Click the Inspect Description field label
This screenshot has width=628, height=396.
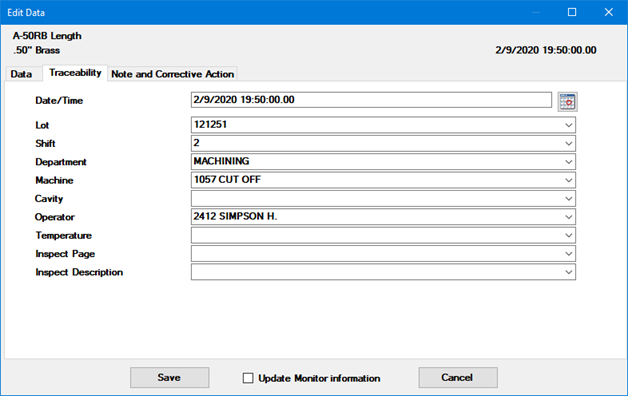coord(79,272)
